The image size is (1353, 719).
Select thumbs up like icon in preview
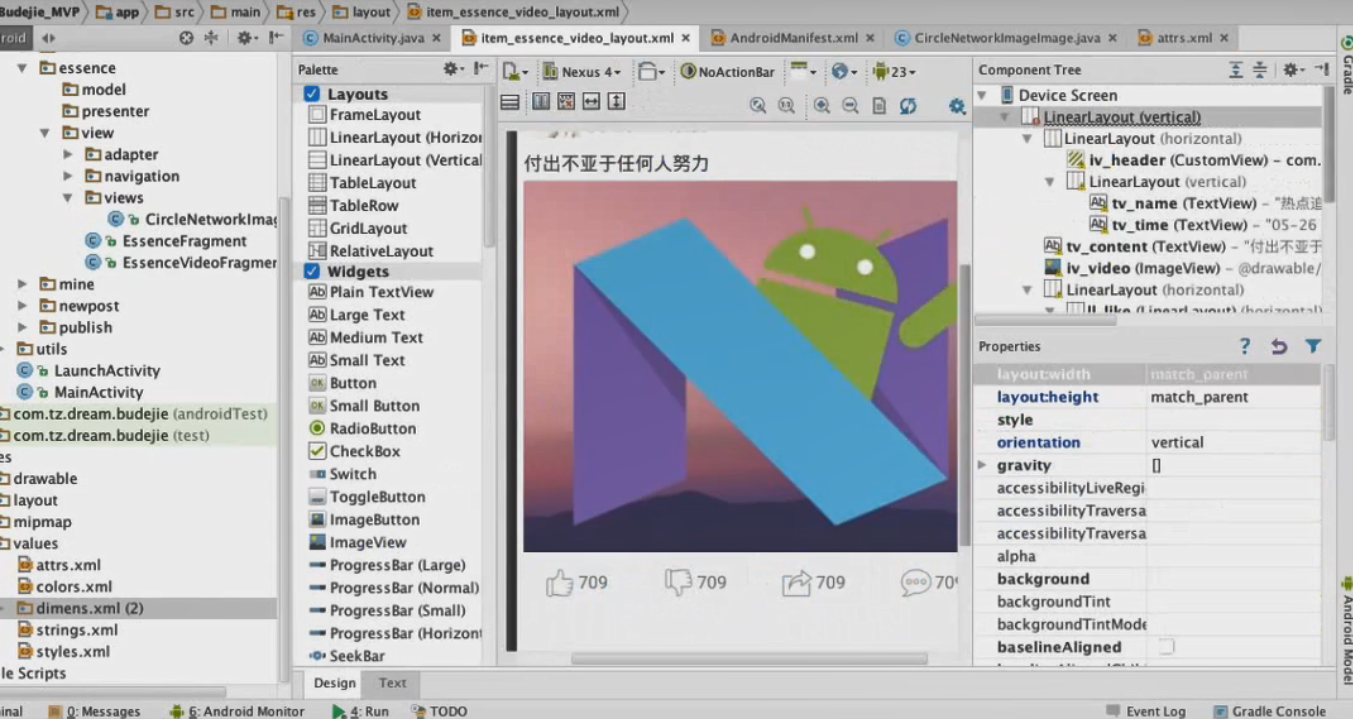coord(559,583)
